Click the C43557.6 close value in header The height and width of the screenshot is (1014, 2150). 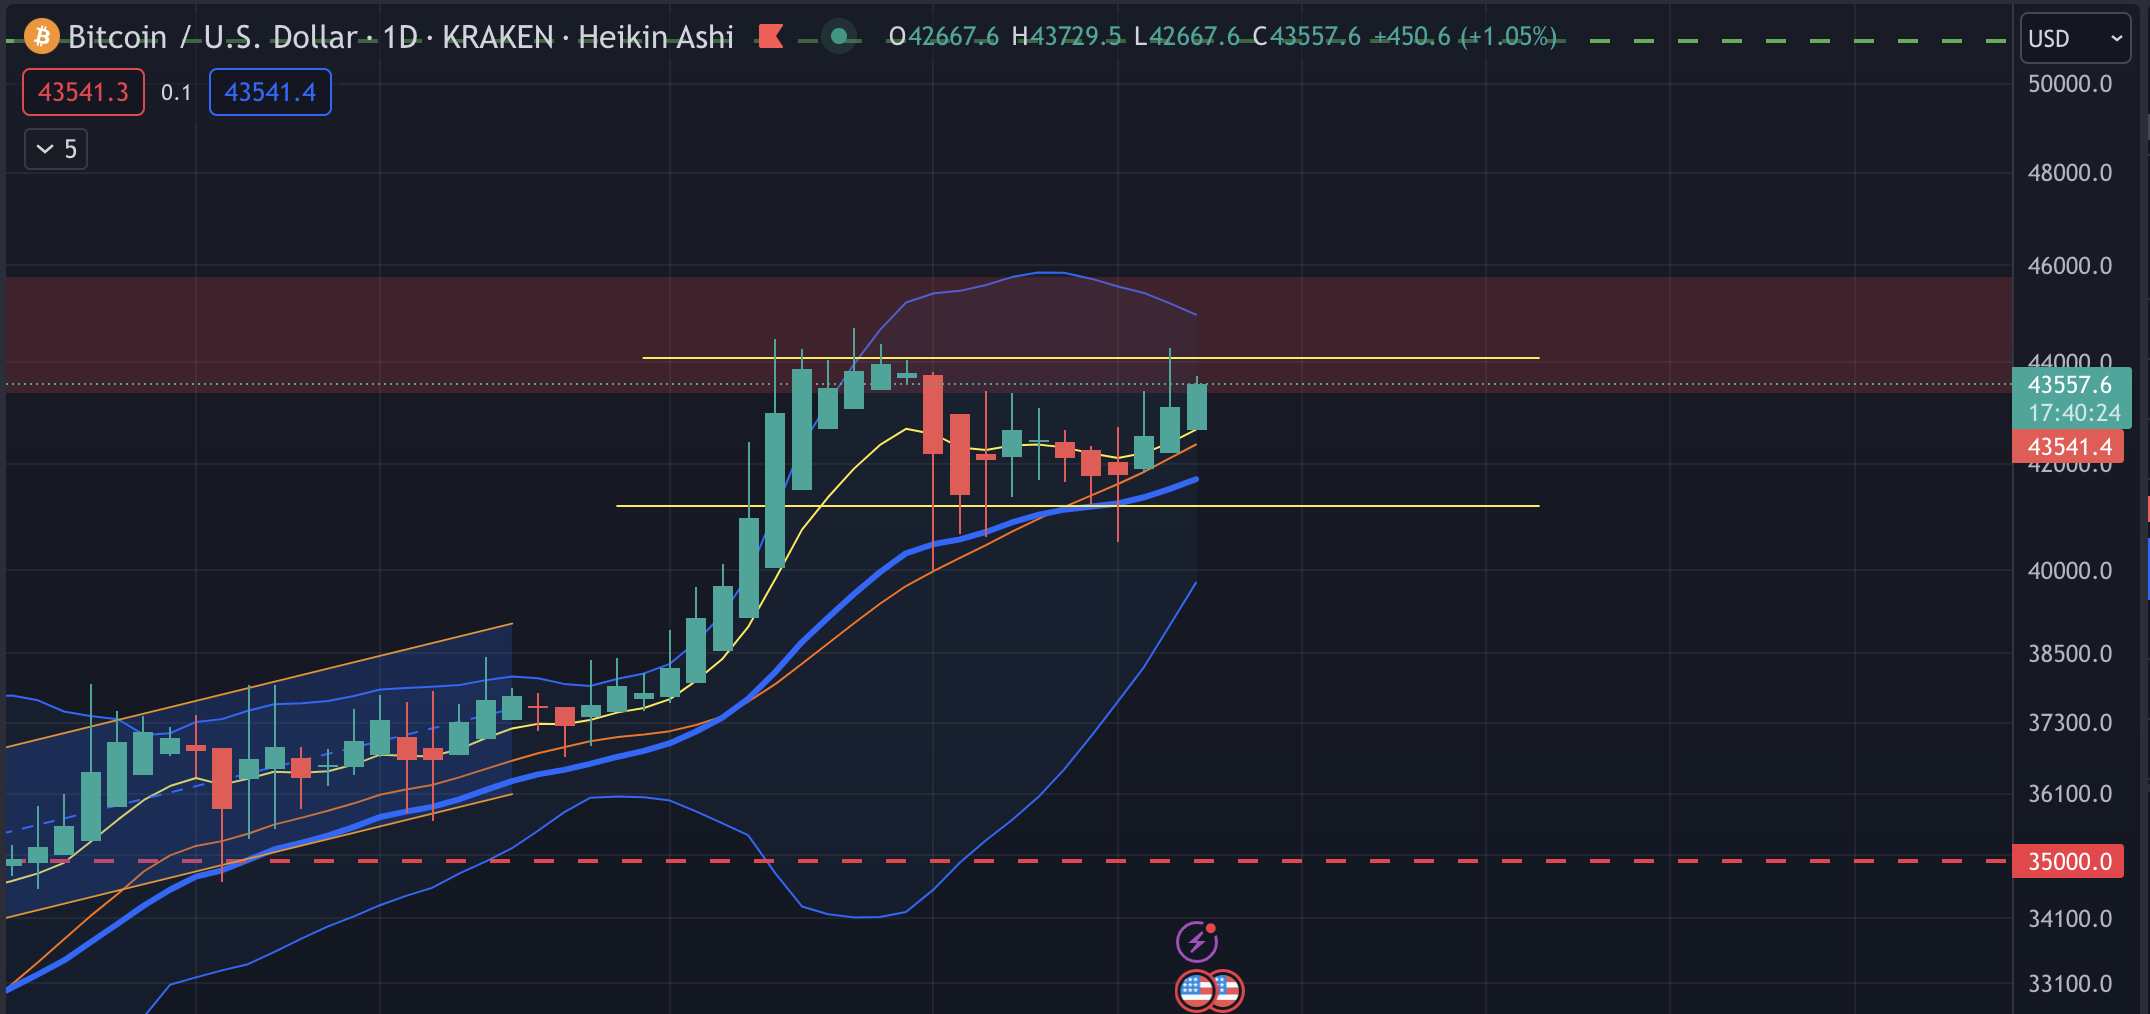(x=1307, y=37)
